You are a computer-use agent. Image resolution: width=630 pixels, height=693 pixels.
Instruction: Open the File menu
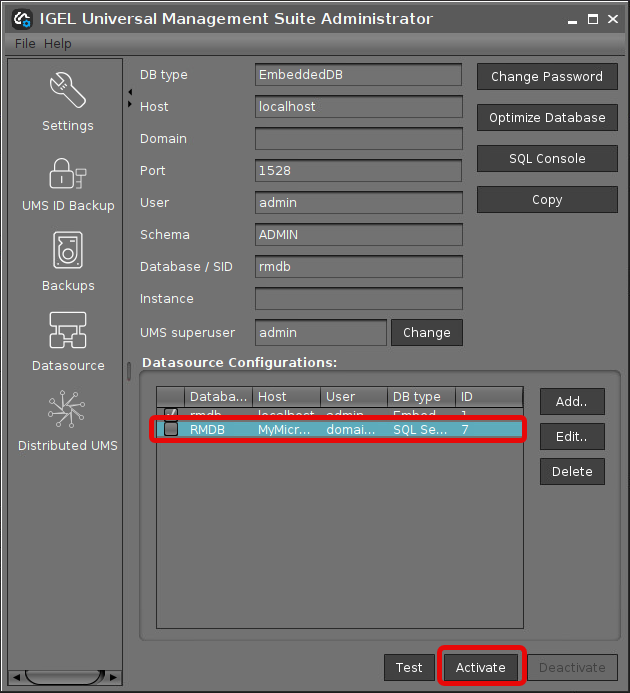(x=25, y=44)
